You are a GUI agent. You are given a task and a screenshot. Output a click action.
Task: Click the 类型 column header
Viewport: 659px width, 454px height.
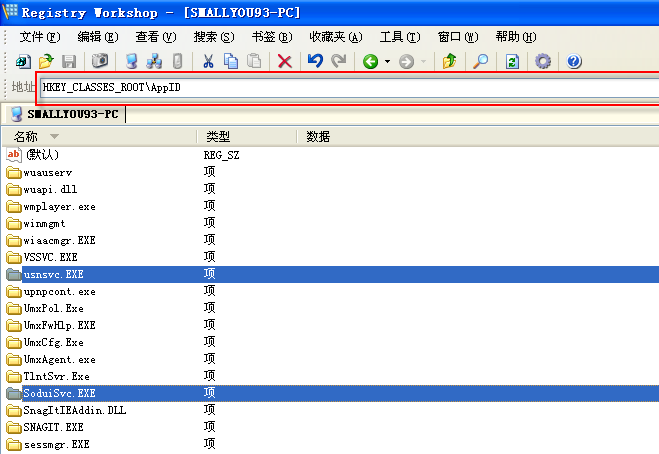[x=246, y=137]
